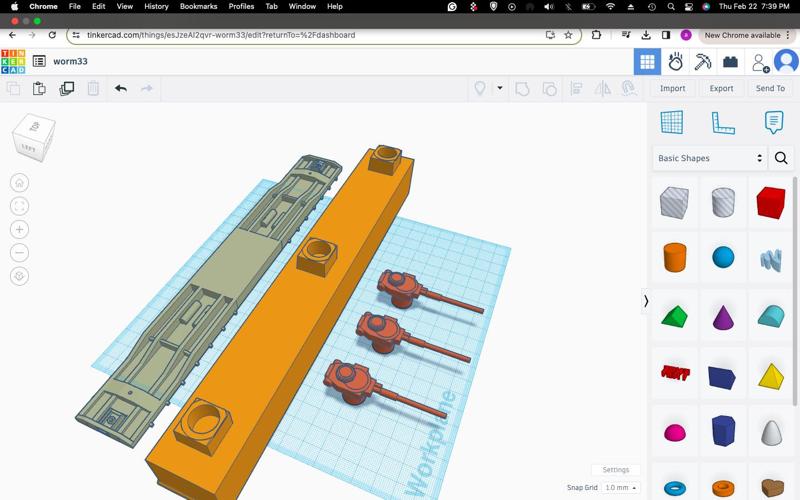Switch to the 3D design grid view
Viewport: 800px width, 500px height.
pyautogui.click(x=647, y=62)
